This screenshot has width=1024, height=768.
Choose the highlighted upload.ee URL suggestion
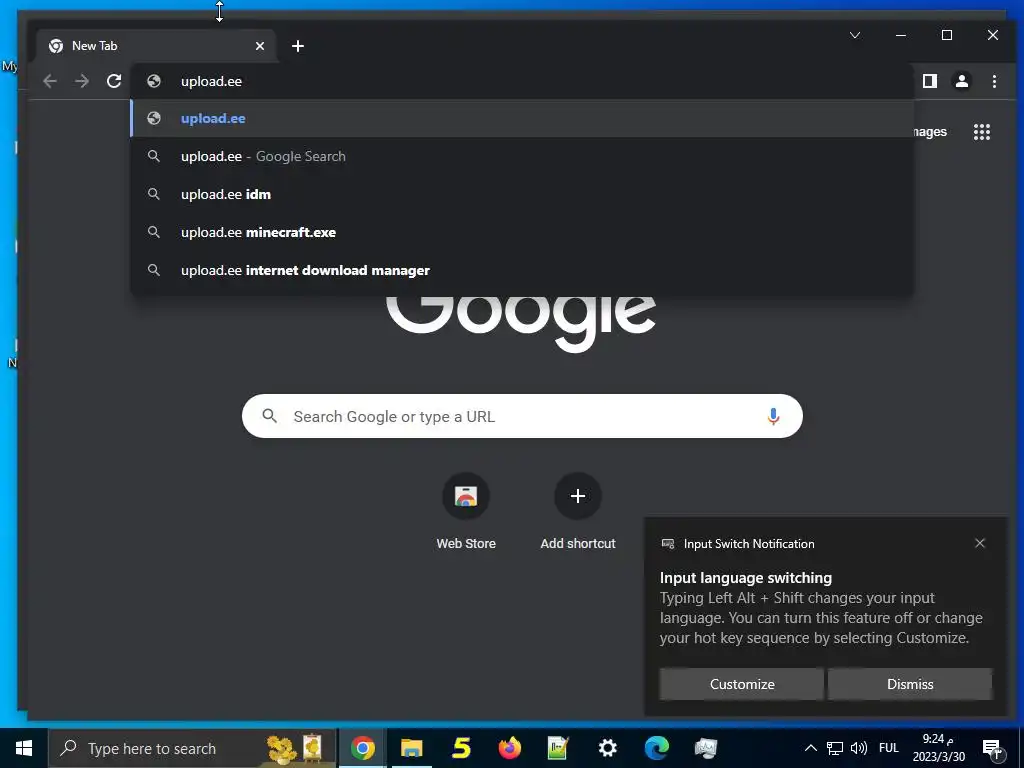click(x=522, y=118)
